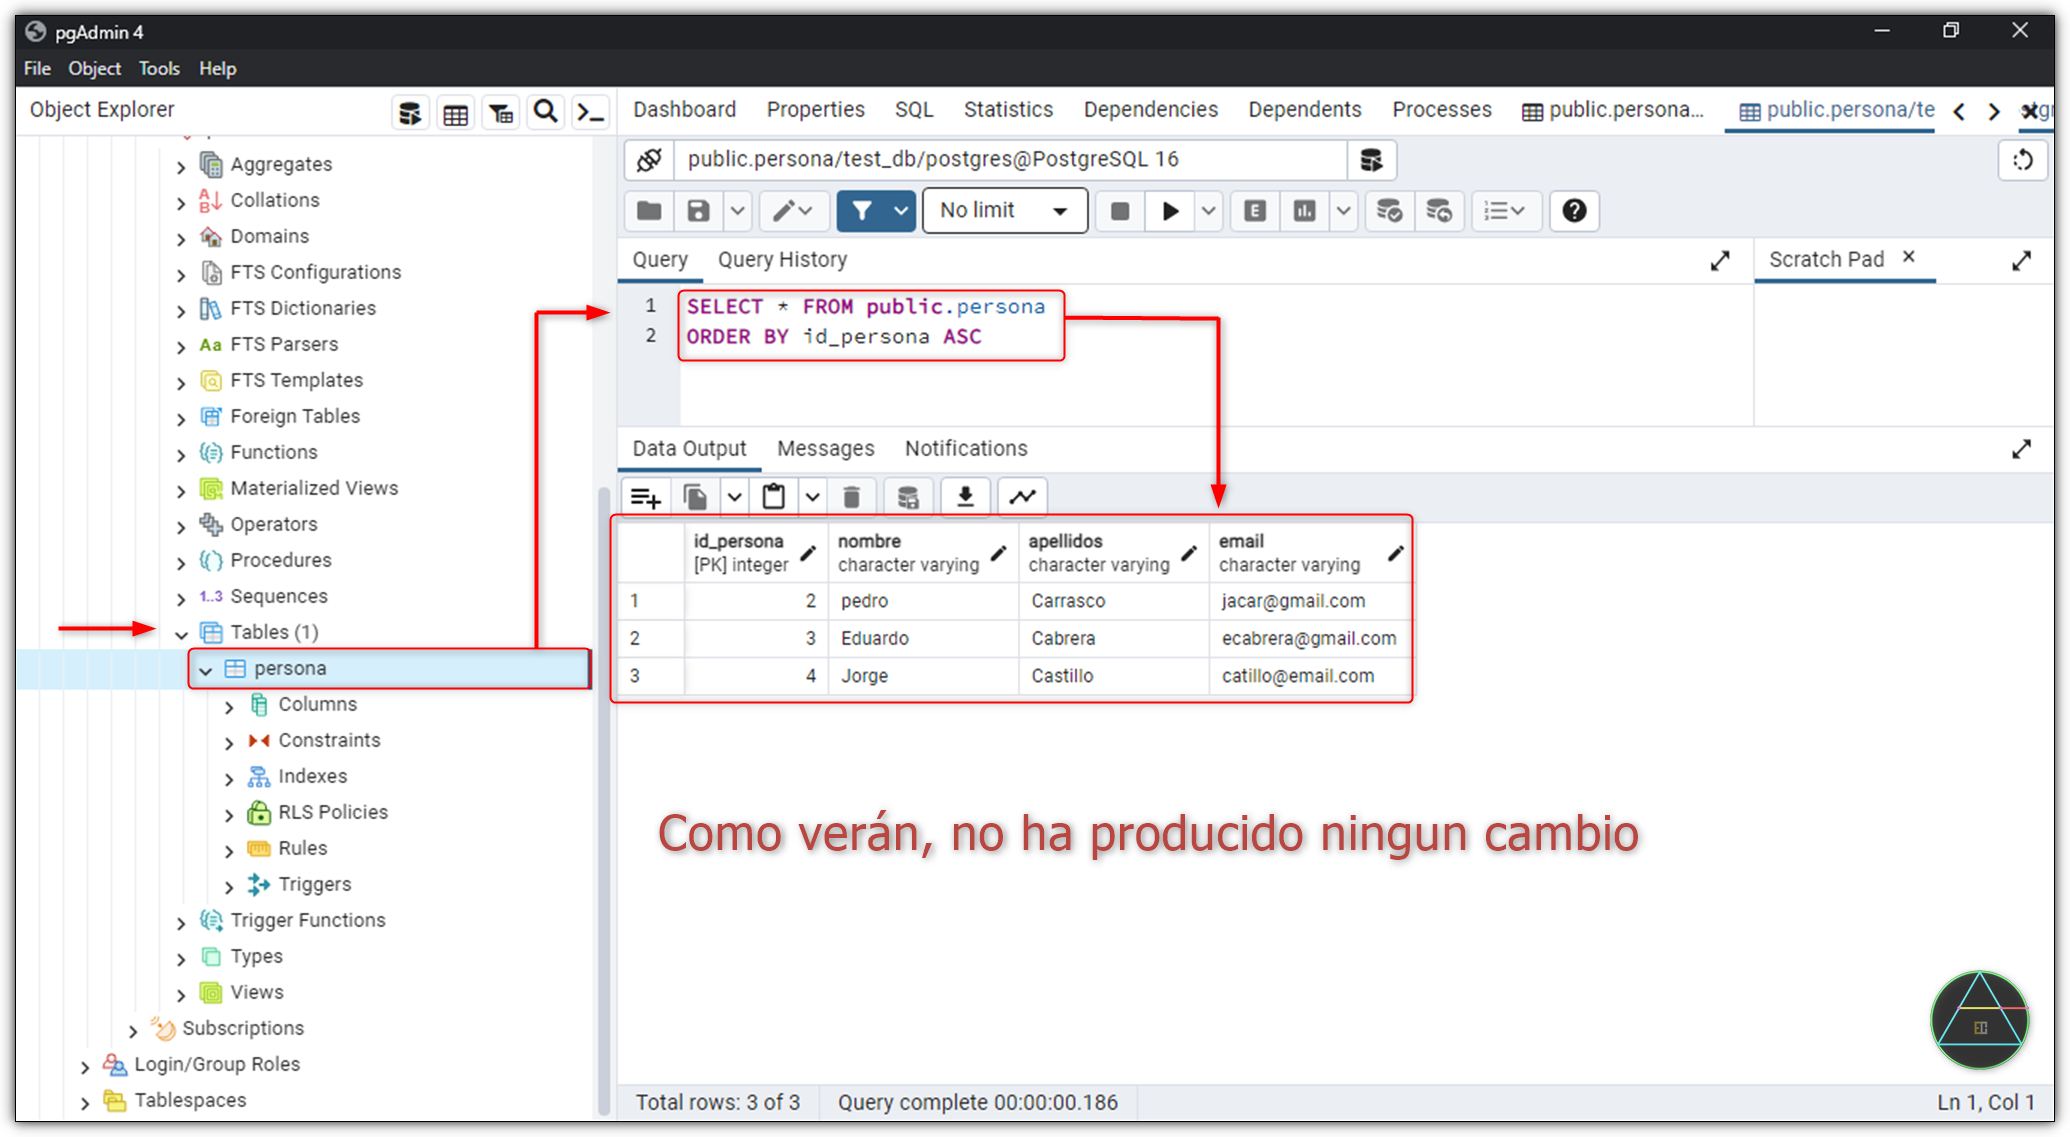Open the Save File dropdown arrow
Image resolution: width=2070 pixels, height=1137 pixels.
tap(738, 211)
